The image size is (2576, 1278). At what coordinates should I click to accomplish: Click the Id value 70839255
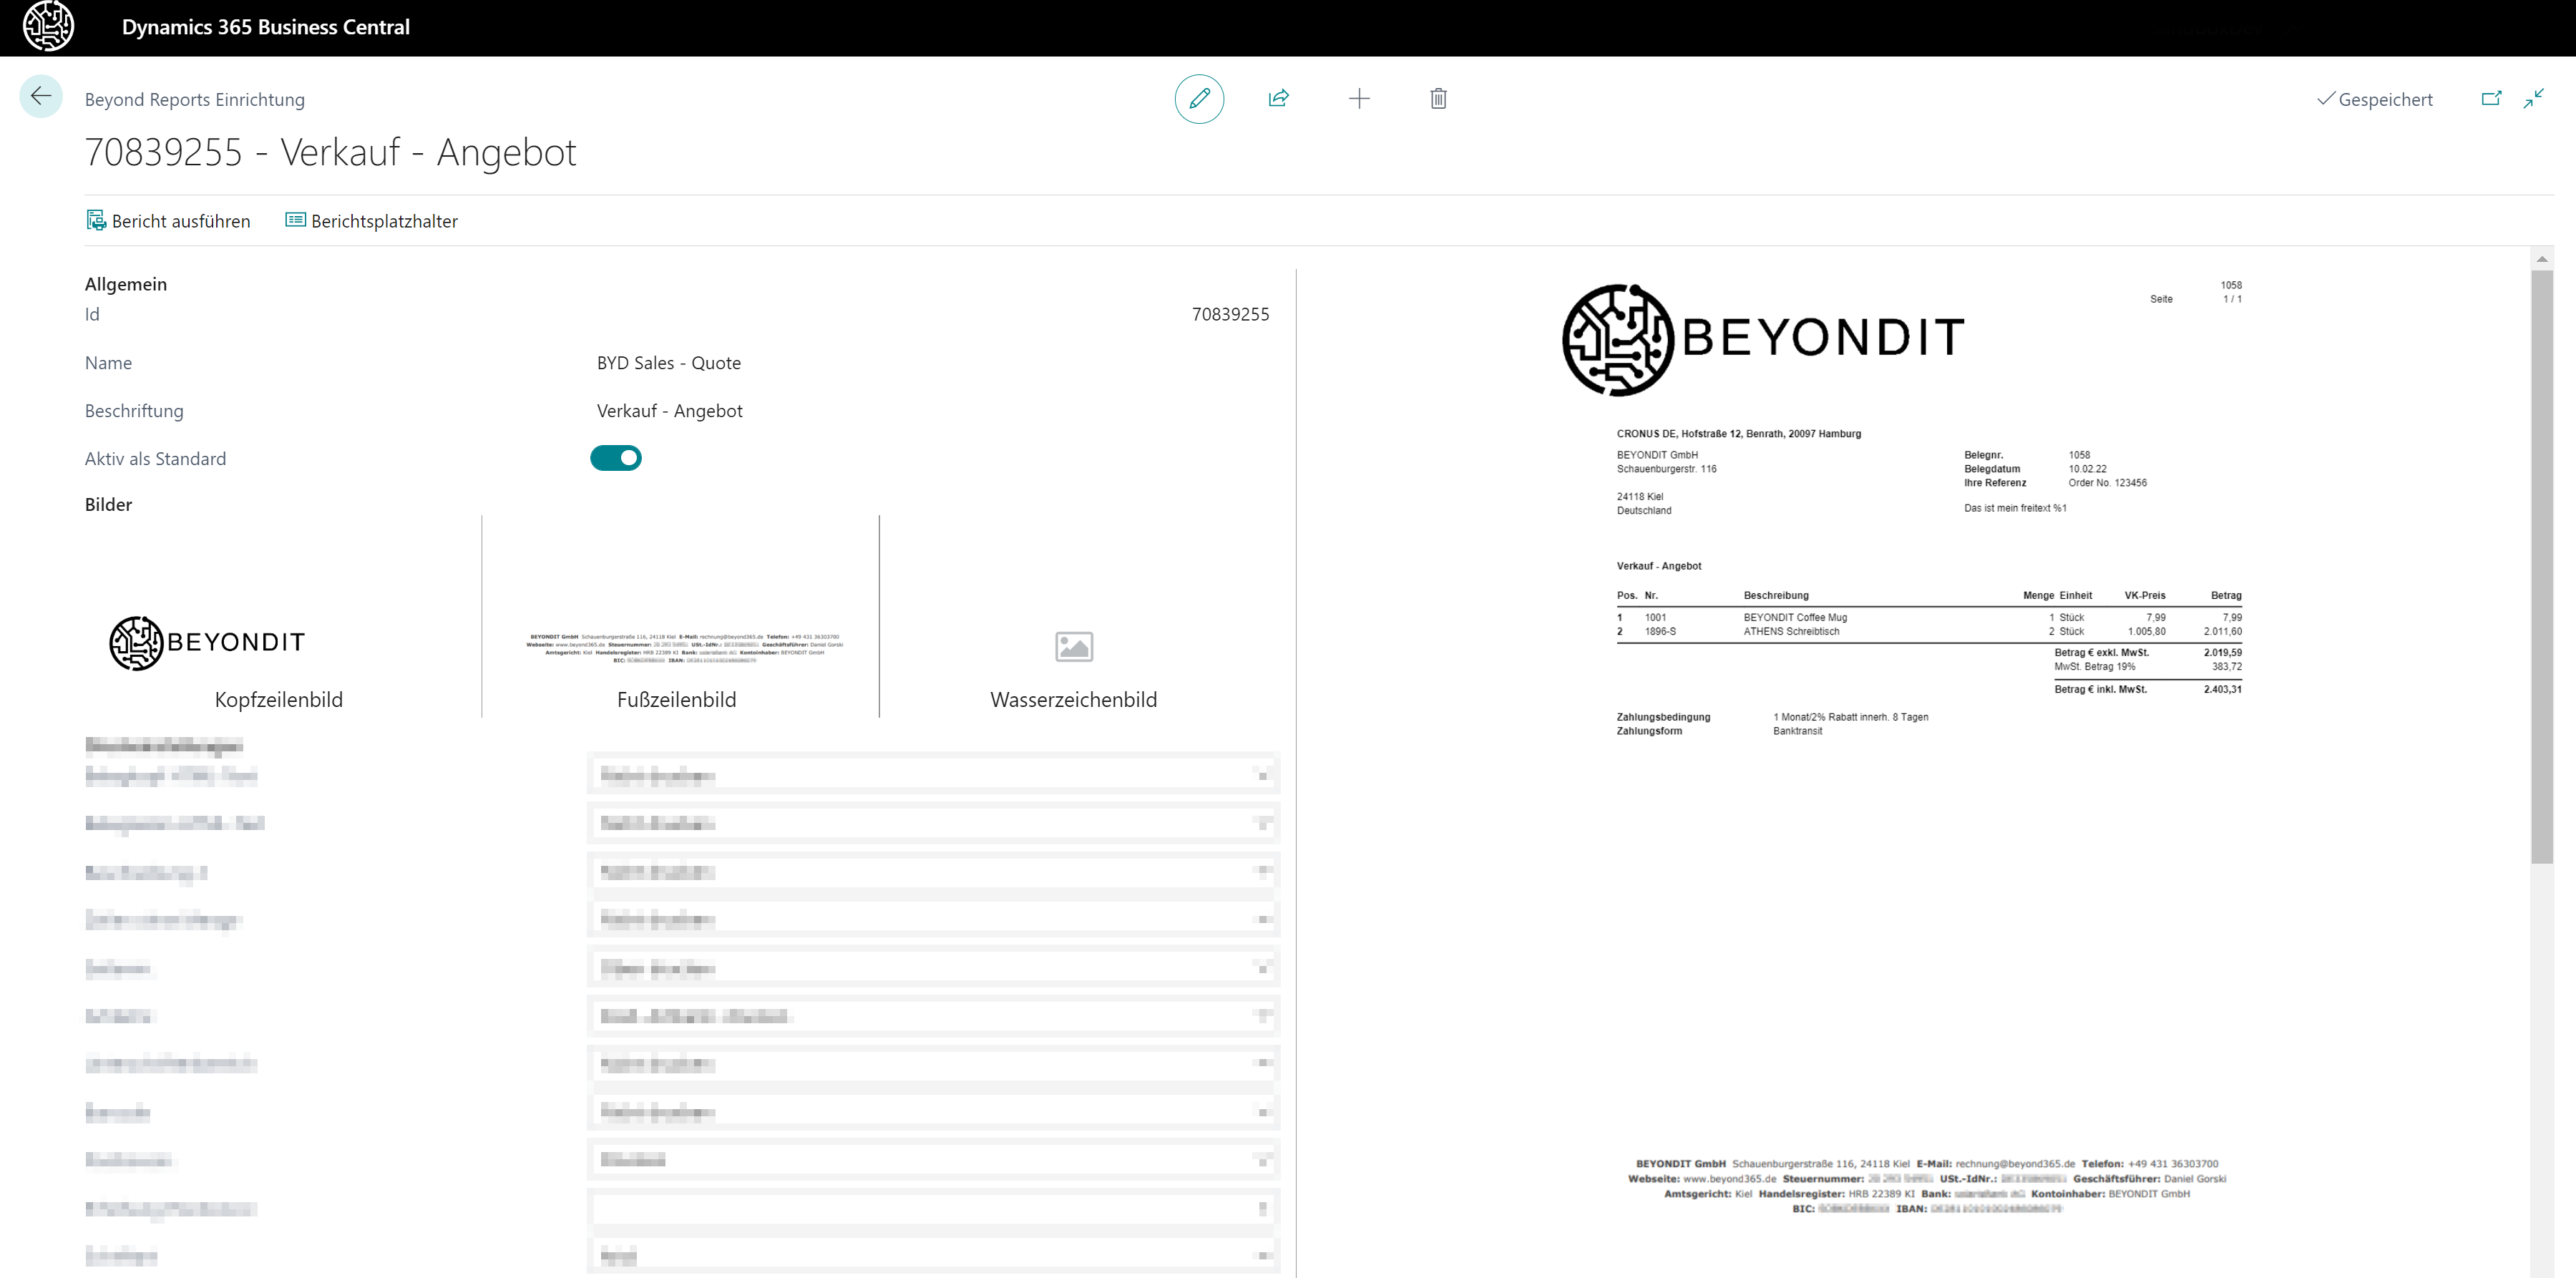point(1230,314)
